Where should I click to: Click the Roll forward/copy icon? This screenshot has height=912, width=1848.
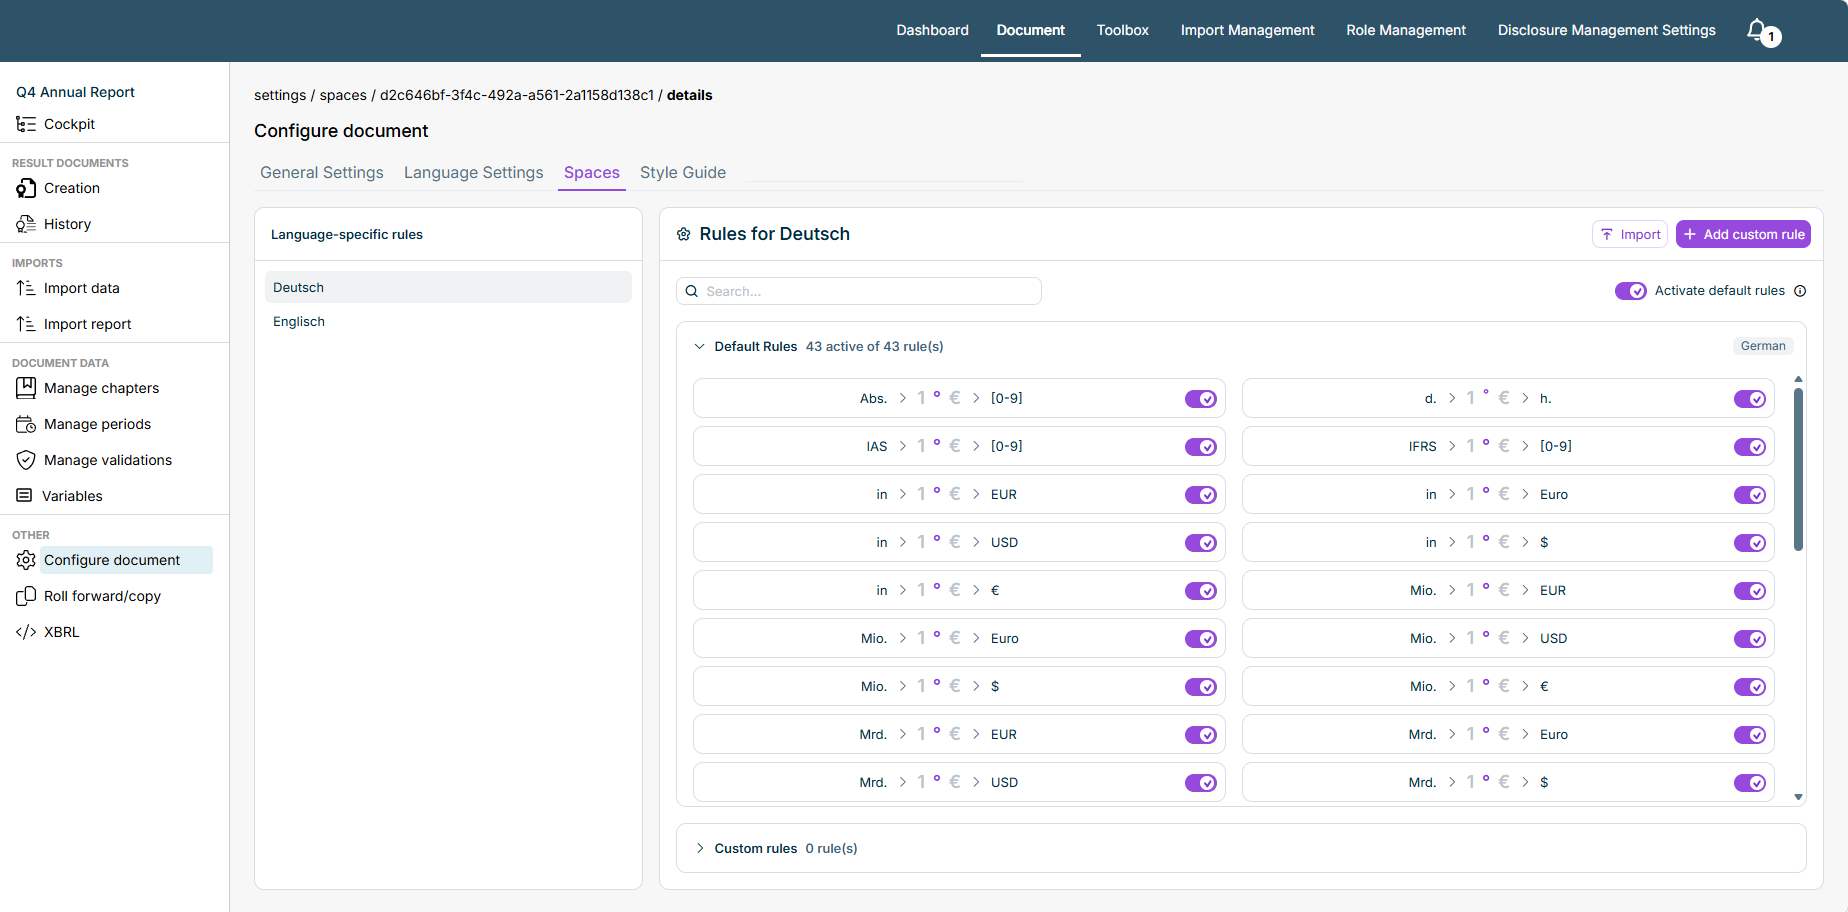point(26,596)
